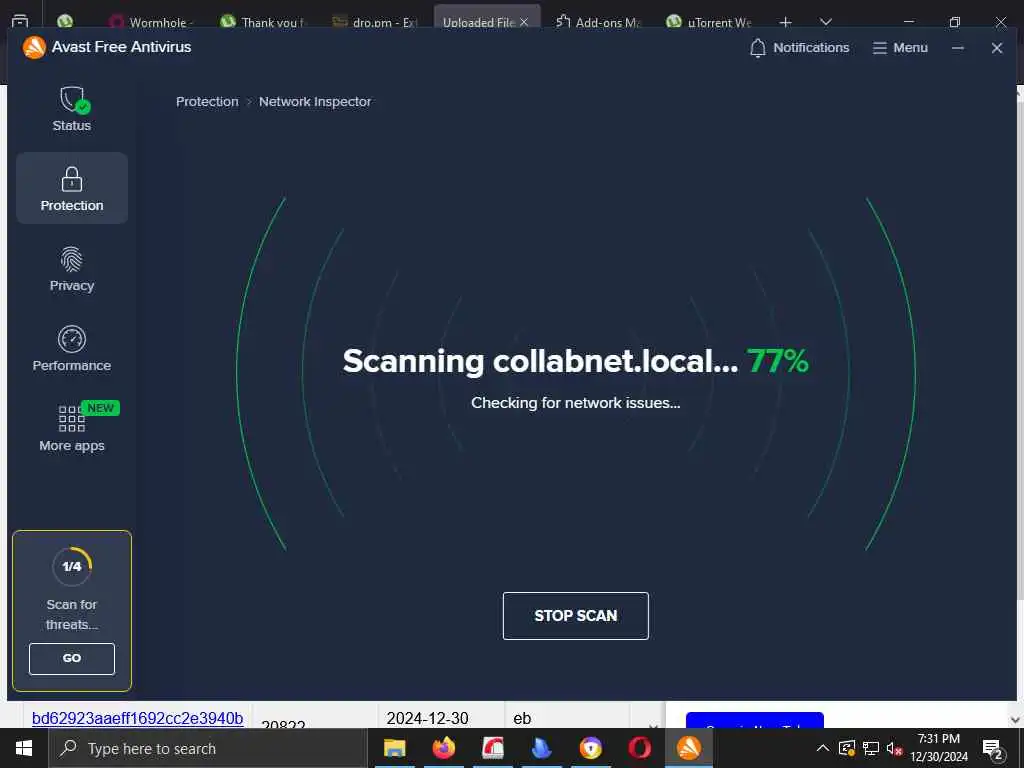Click the 1/4 scan progress ring
The height and width of the screenshot is (768, 1024).
pyautogui.click(x=72, y=566)
